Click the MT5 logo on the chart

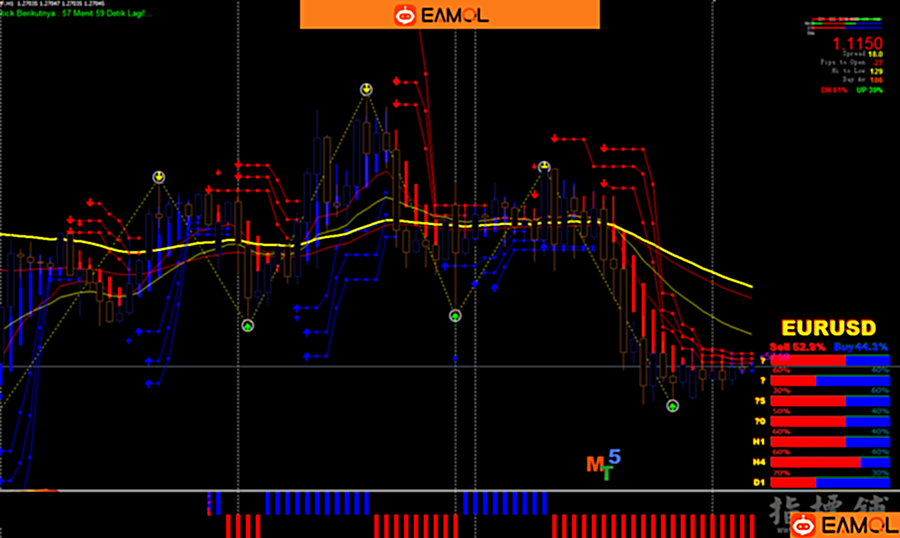tap(603, 465)
